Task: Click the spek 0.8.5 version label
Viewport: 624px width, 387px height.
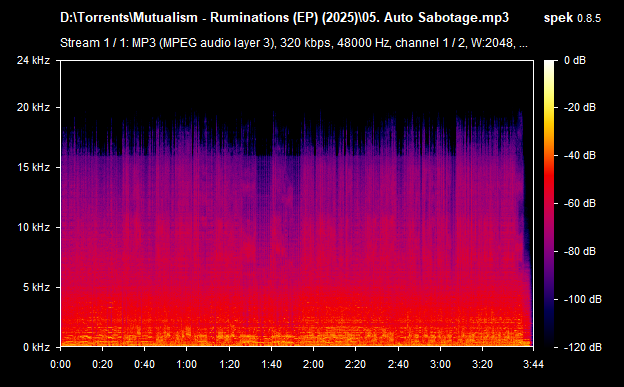Action: pos(572,18)
